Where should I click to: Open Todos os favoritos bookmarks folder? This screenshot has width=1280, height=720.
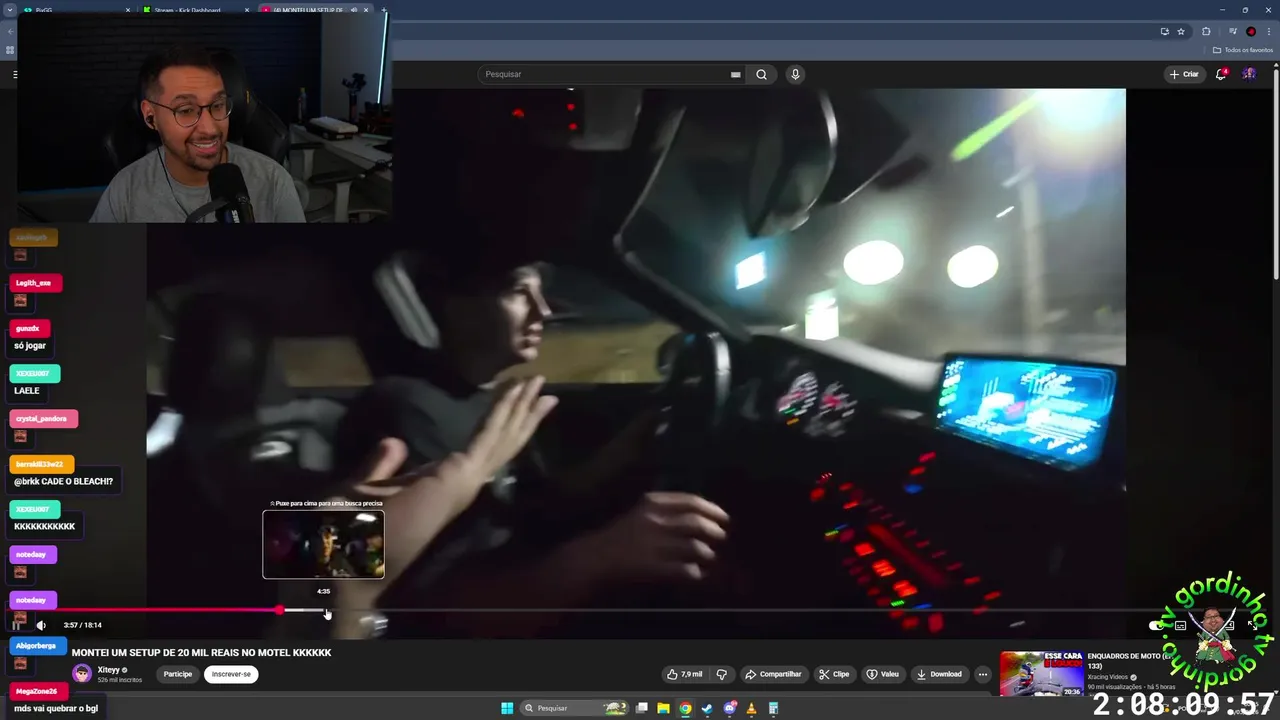1243,50
